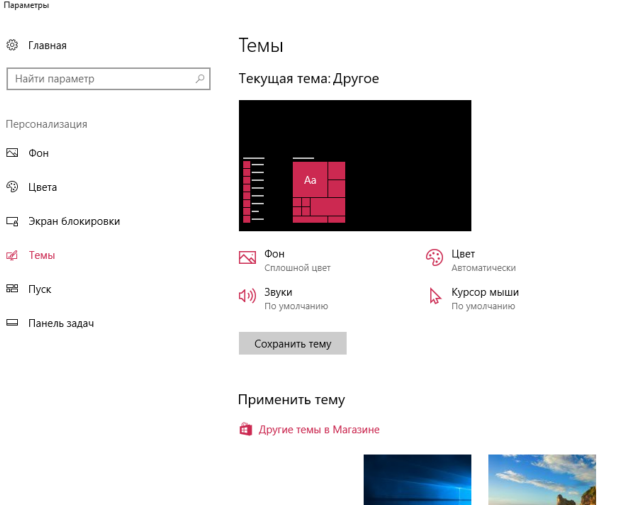
Task: Open the Главная settings home label
Action: (47, 45)
